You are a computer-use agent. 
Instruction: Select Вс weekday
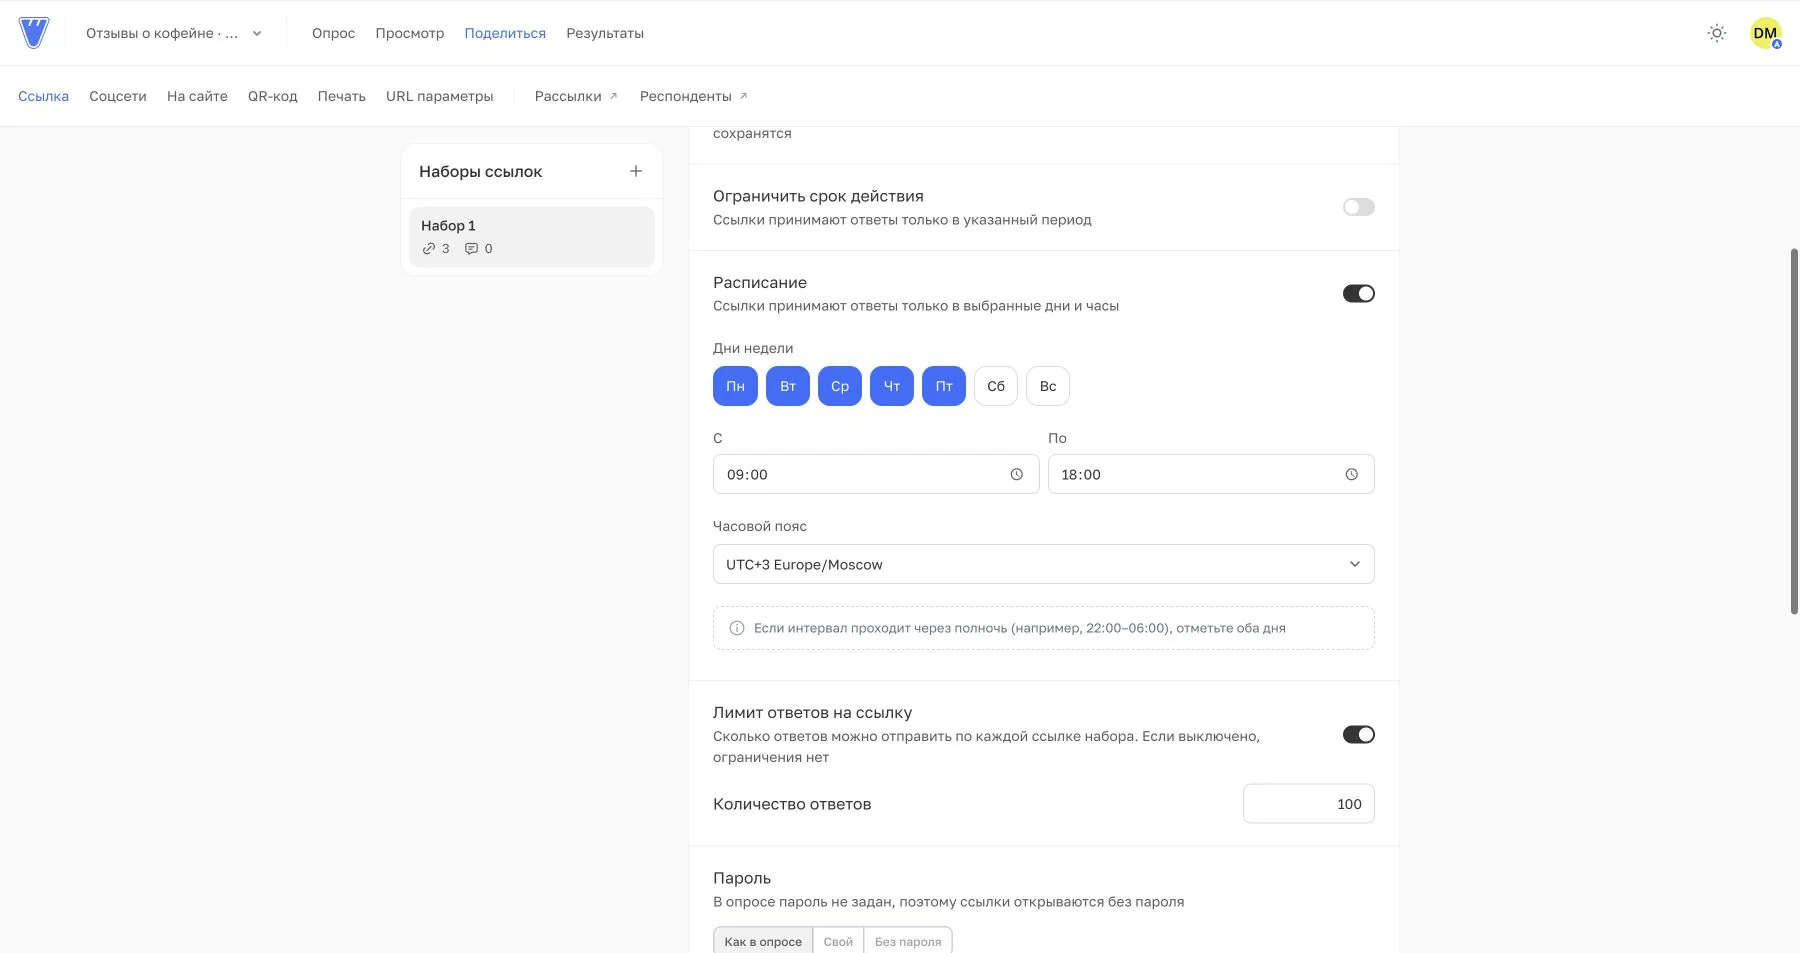click(x=1048, y=386)
